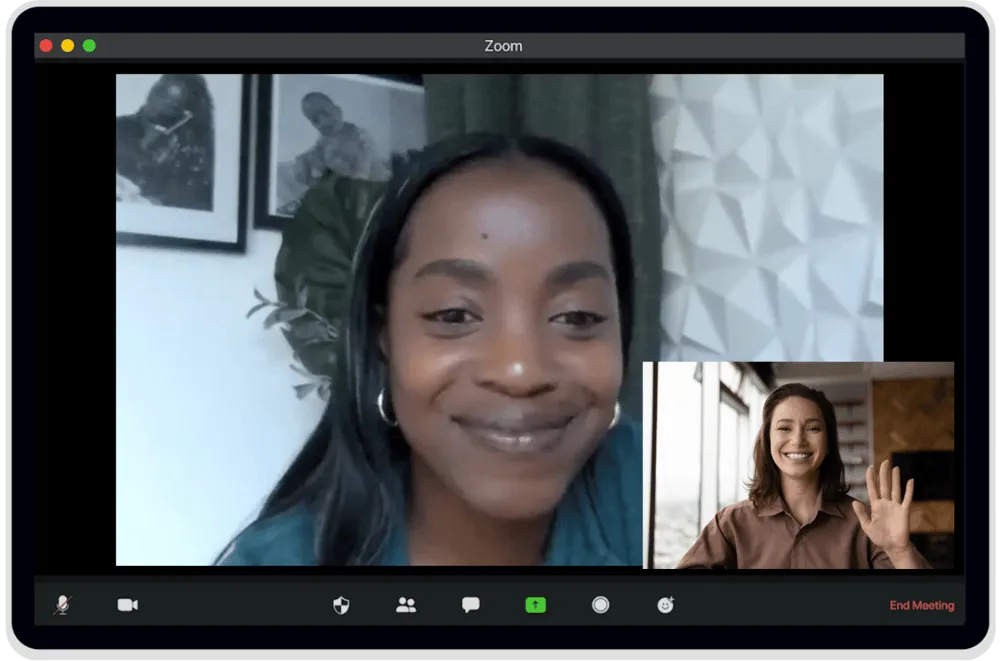Viewport: 1000px width, 661px height.
Task: Start recording with the Record icon
Action: pyautogui.click(x=600, y=605)
